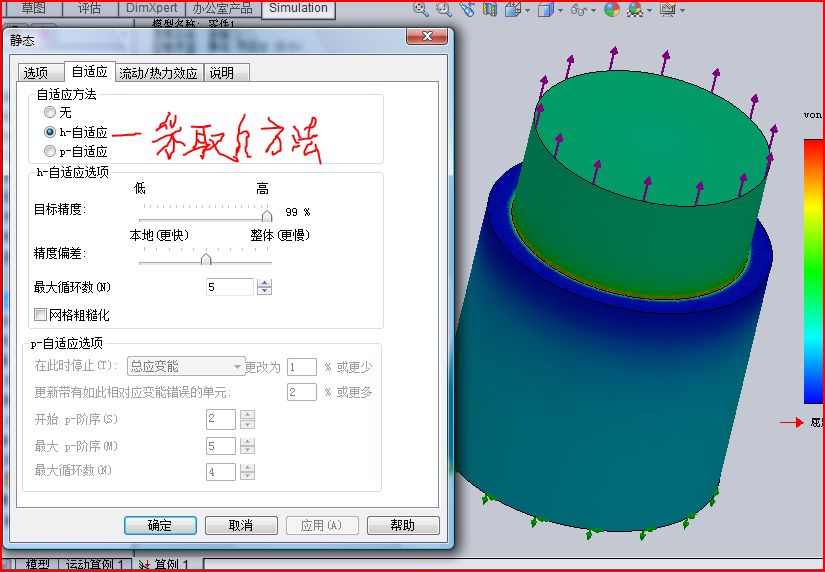Viewport: 825px width, 572px height.
Task: Click the p-自适应 最大循环数 down arrow
Action: (247, 476)
